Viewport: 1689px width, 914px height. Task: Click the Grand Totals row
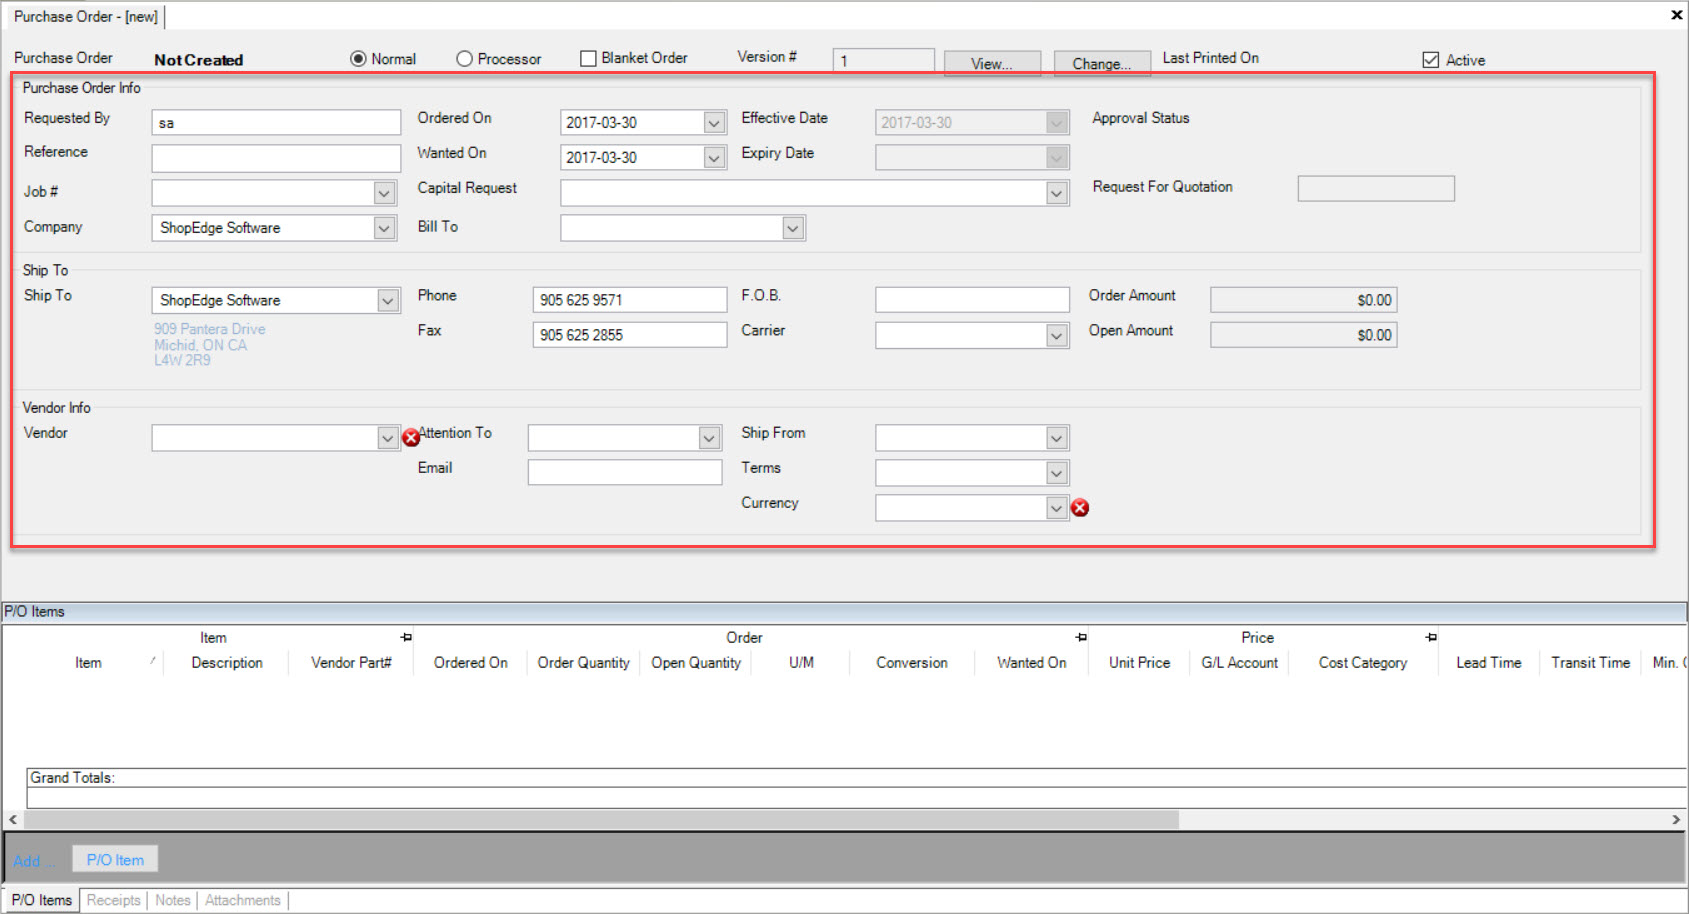(856, 778)
